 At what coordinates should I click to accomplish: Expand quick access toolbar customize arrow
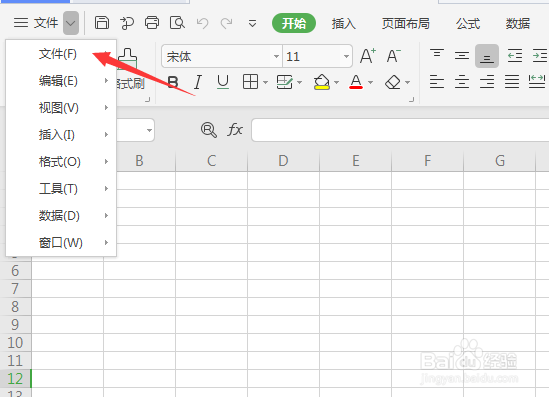click(x=252, y=24)
